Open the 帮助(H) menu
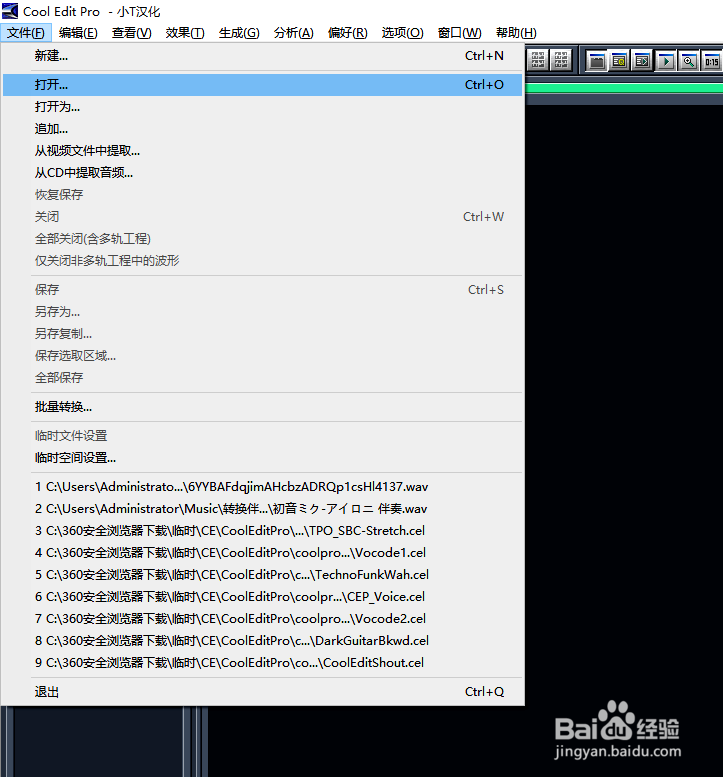The height and width of the screenshot is (777, 723). click(x=516, y=33)
